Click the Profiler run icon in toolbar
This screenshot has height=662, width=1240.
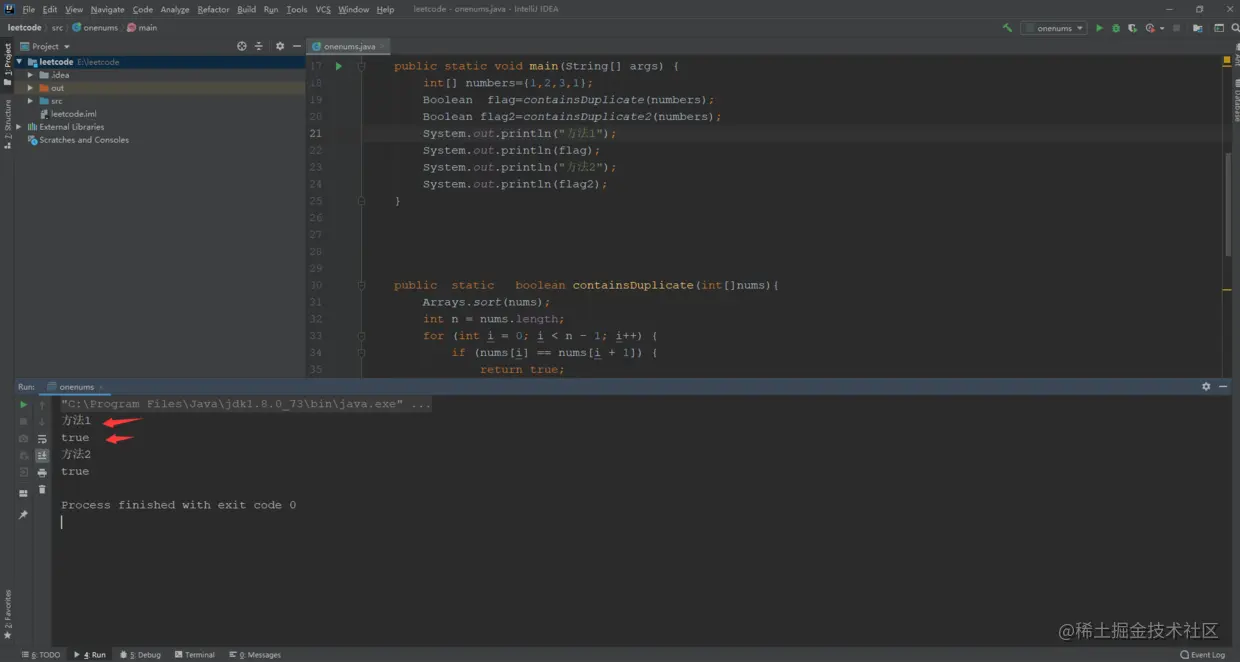pos(1150,28)
